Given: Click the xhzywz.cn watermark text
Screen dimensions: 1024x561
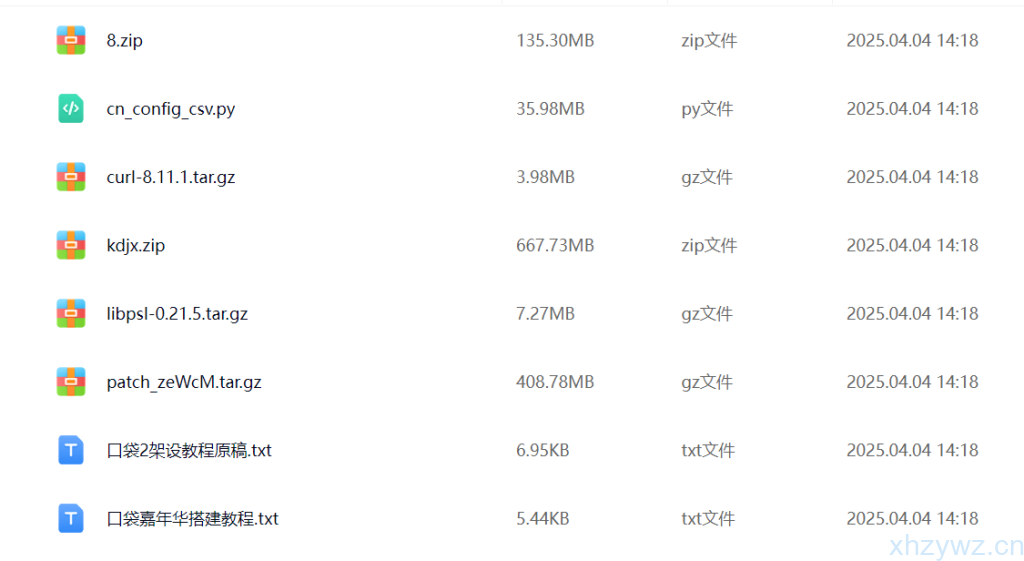Looking at the screenshot, I should [955, 546].
